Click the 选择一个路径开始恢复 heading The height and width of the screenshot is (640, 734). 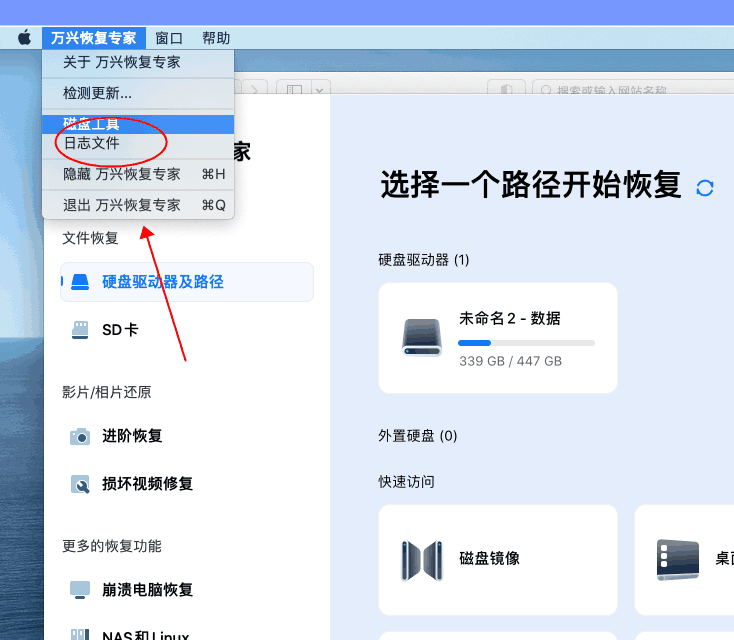pos(531,185)
